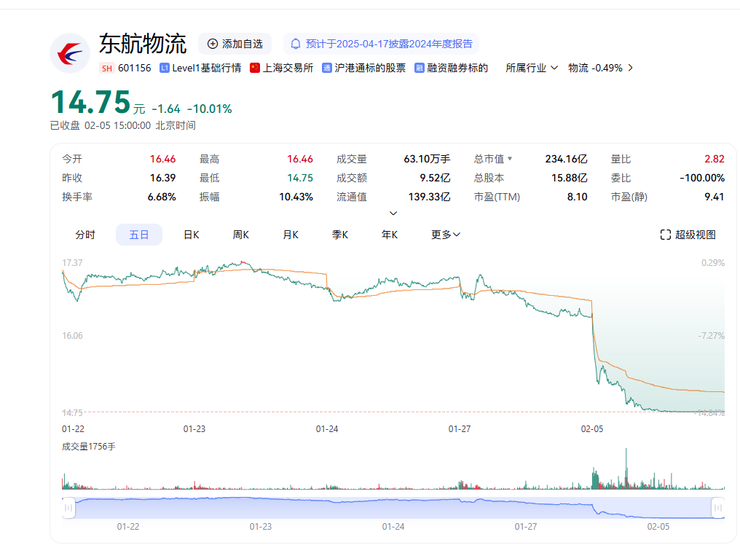Select the 五日 tab

(x=139, y=235)
